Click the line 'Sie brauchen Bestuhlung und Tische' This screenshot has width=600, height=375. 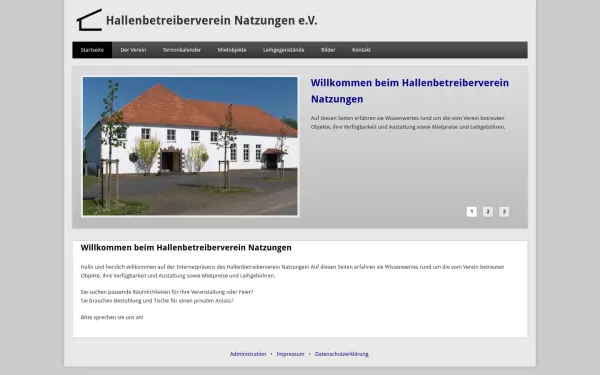pyautogui.click(x=157, y=301)
